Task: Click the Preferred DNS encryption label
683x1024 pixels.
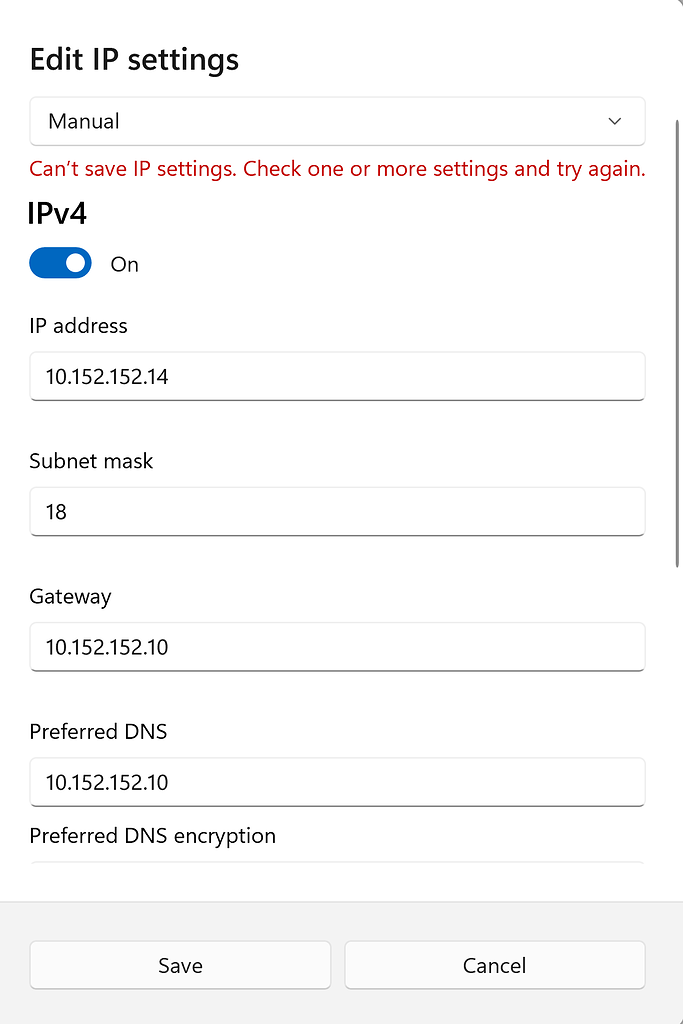Action: (x=152, y=836)
